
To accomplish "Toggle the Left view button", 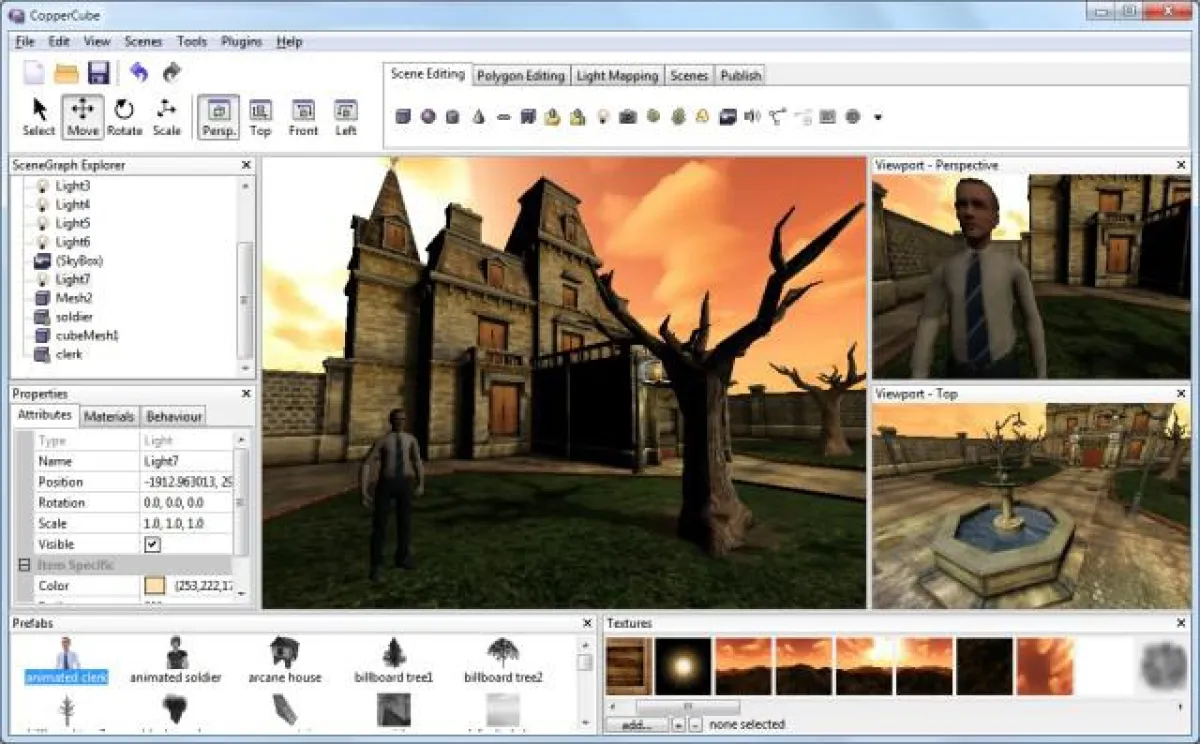I will (346, 116).
